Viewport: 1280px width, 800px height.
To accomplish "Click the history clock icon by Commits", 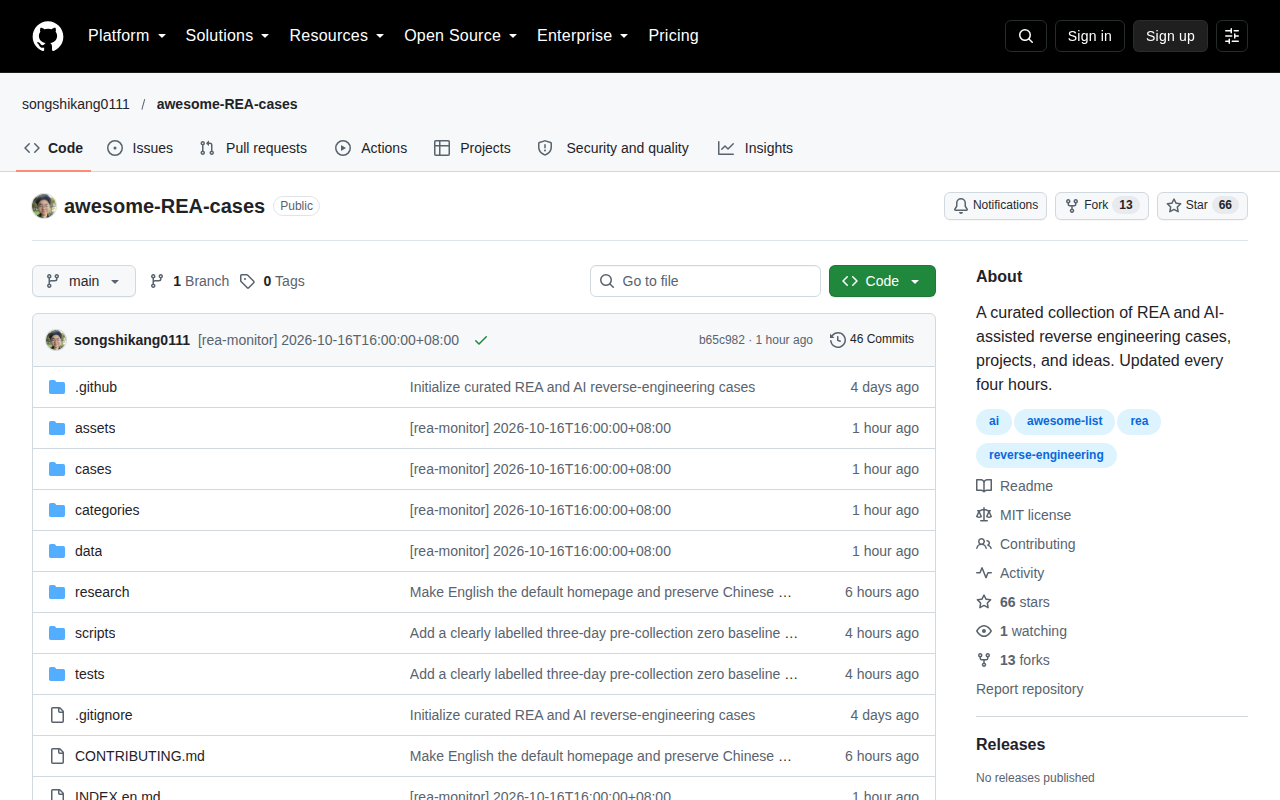I will (838, 340).
